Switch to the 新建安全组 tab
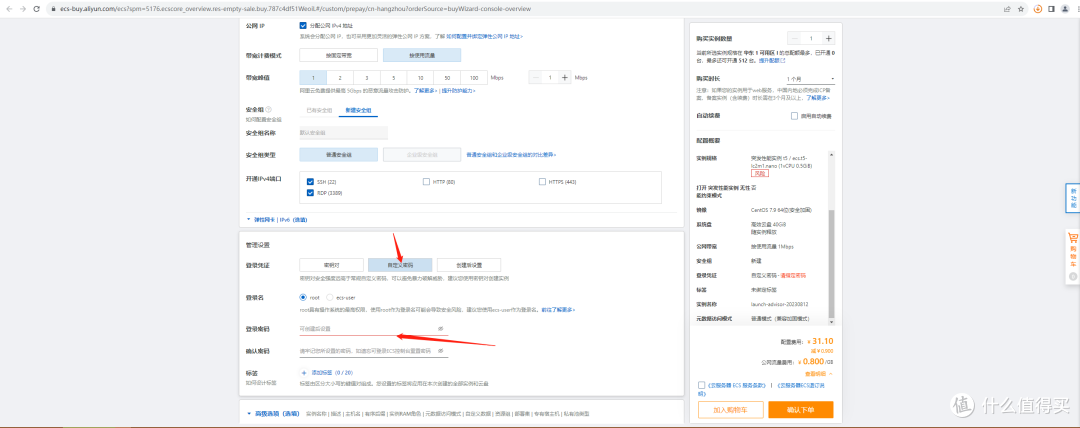This screenshot has width=1080, height=428. pos(357,110)
